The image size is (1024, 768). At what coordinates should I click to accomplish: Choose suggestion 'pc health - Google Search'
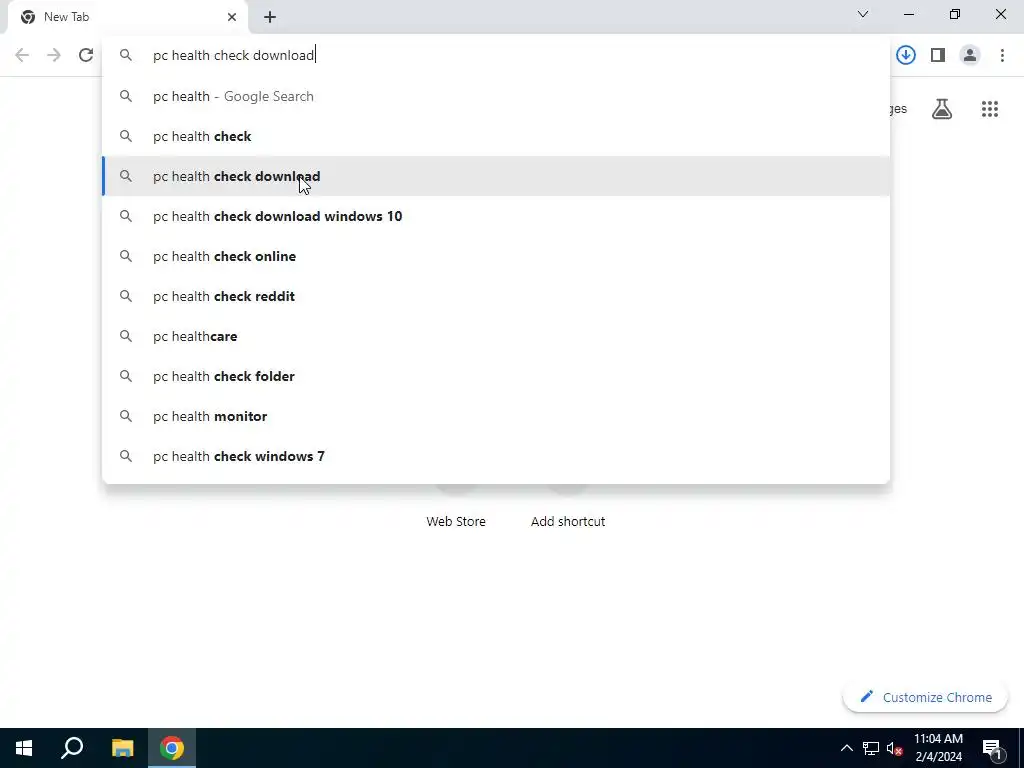[x=496, y=97]
